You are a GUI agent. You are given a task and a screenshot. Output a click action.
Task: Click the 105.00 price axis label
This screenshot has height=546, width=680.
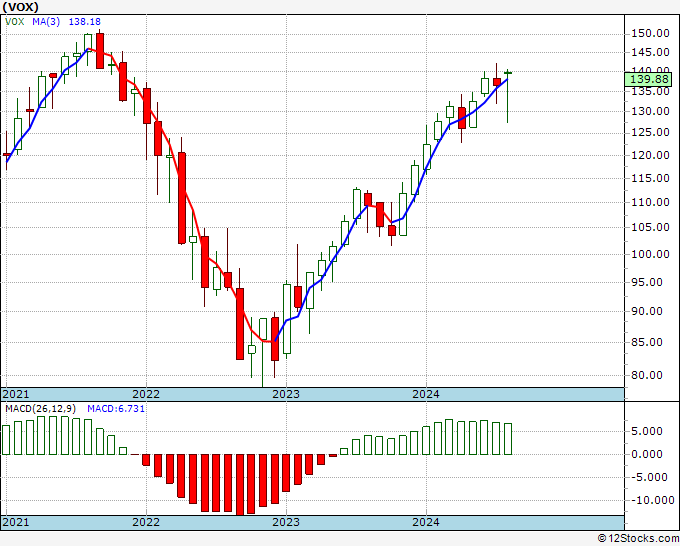[x=650, y=227]
